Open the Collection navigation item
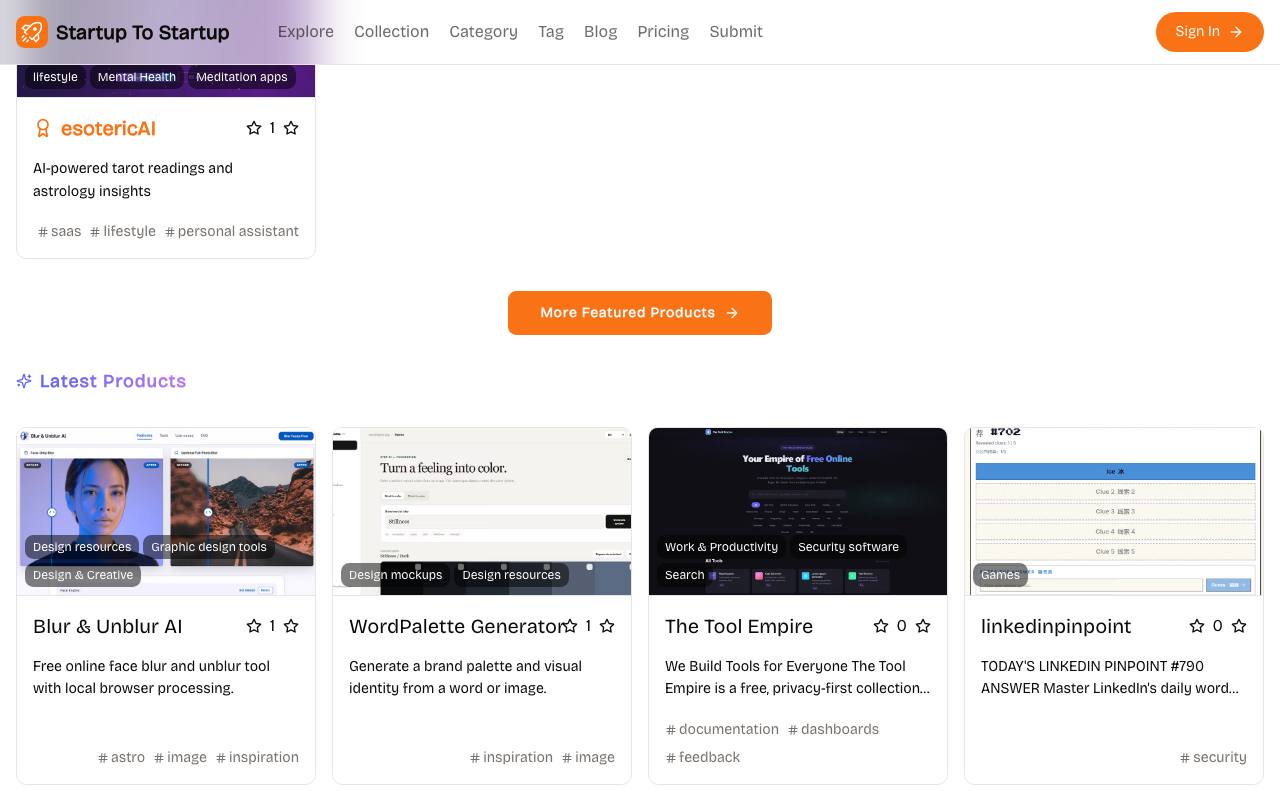 pos(391,32)
